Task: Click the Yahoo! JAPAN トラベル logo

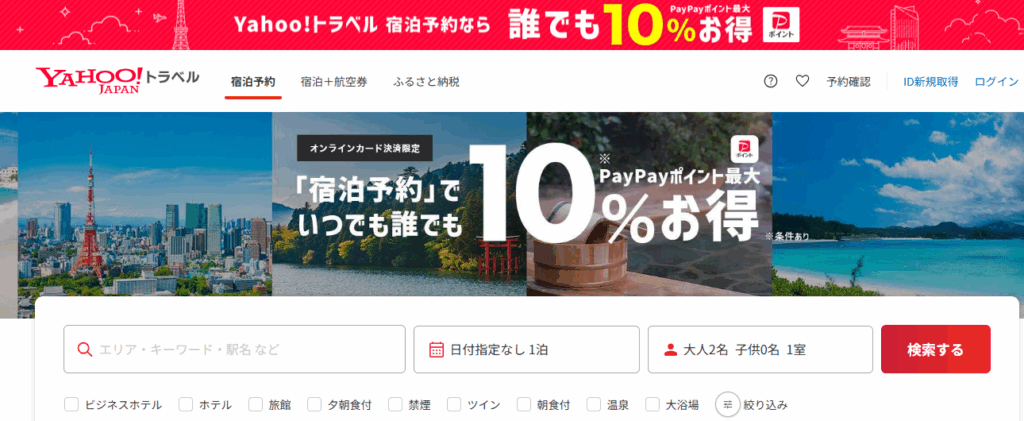Action: coord(118,80)
